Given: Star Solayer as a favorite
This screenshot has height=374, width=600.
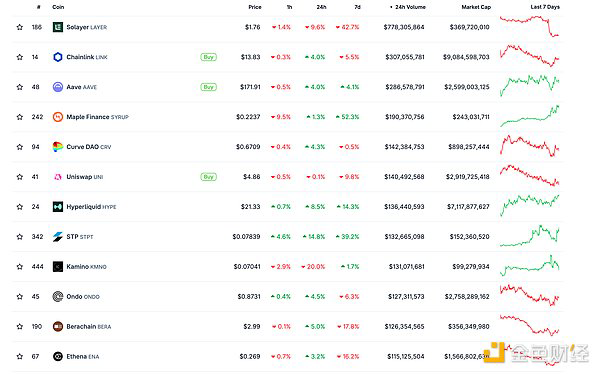Looking at the screenshot, I should (x=20, y=27).
